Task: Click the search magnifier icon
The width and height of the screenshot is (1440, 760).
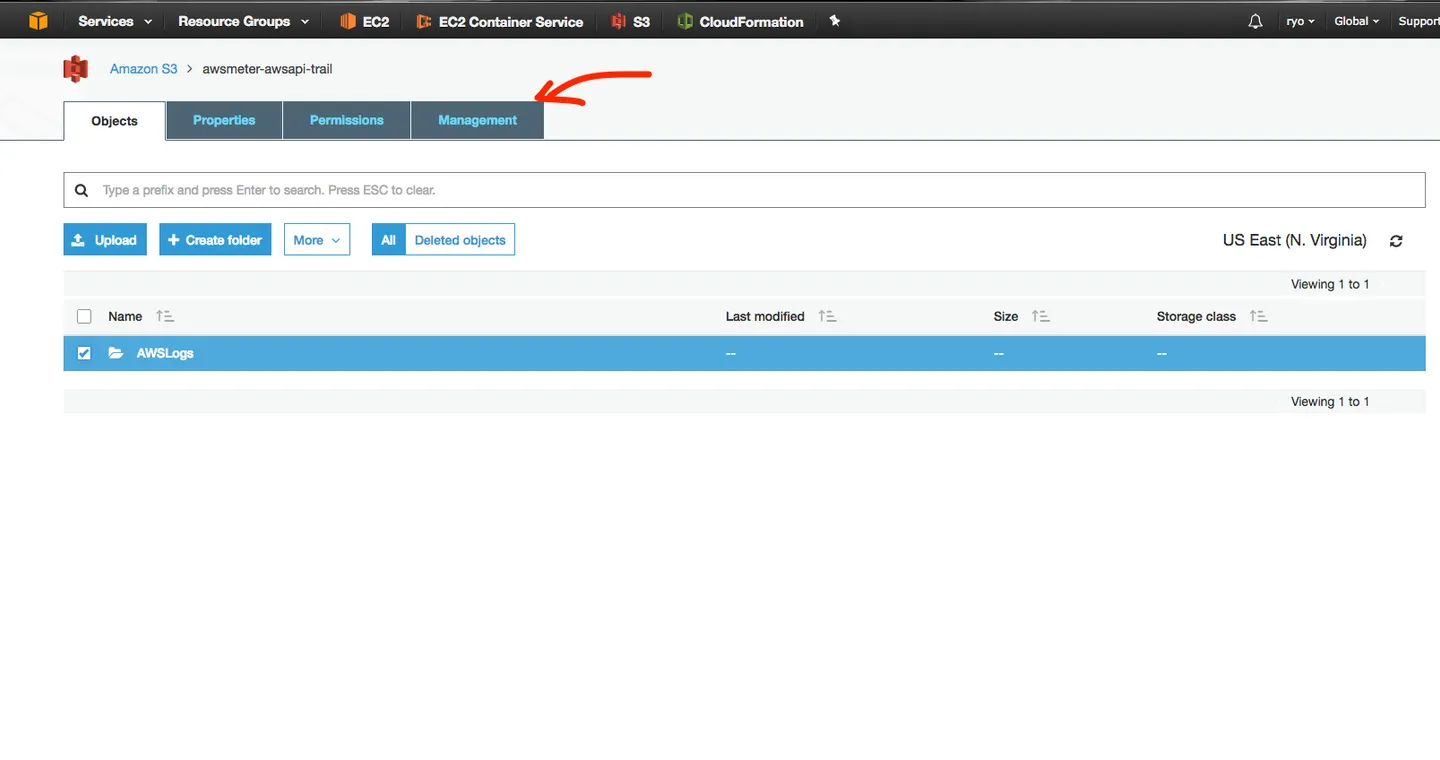Action: [x=82, y=190]
